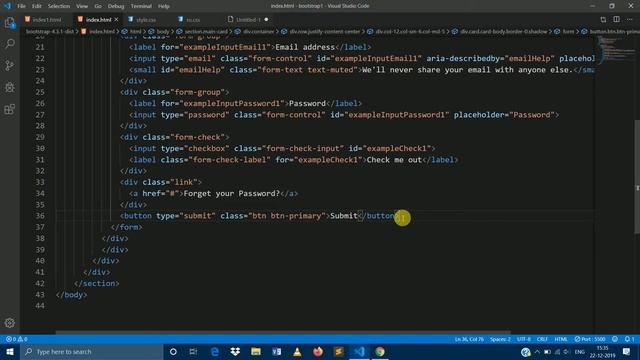
Task: Click the feedback smiley in status bar
Action: pos(615,339)
